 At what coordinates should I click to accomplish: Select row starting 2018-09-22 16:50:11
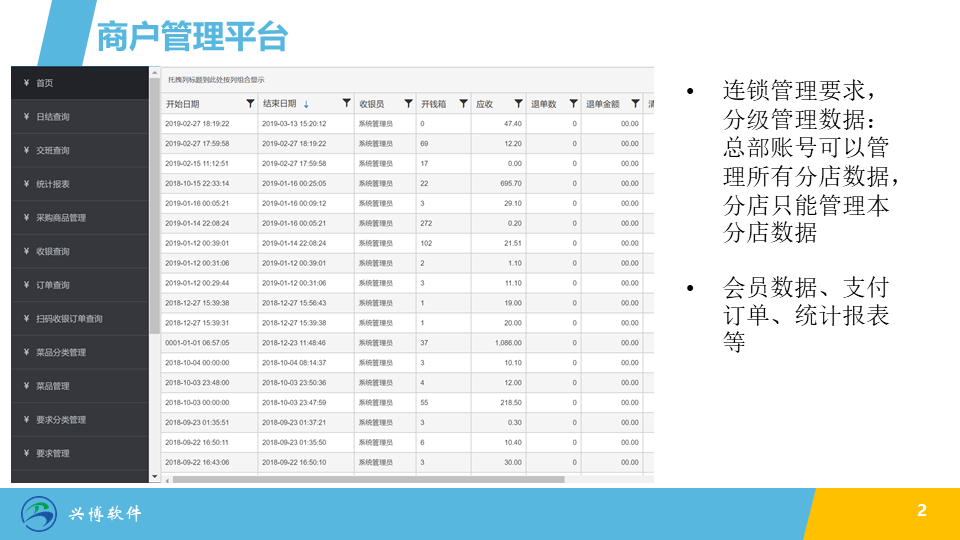tap(407, 442)
